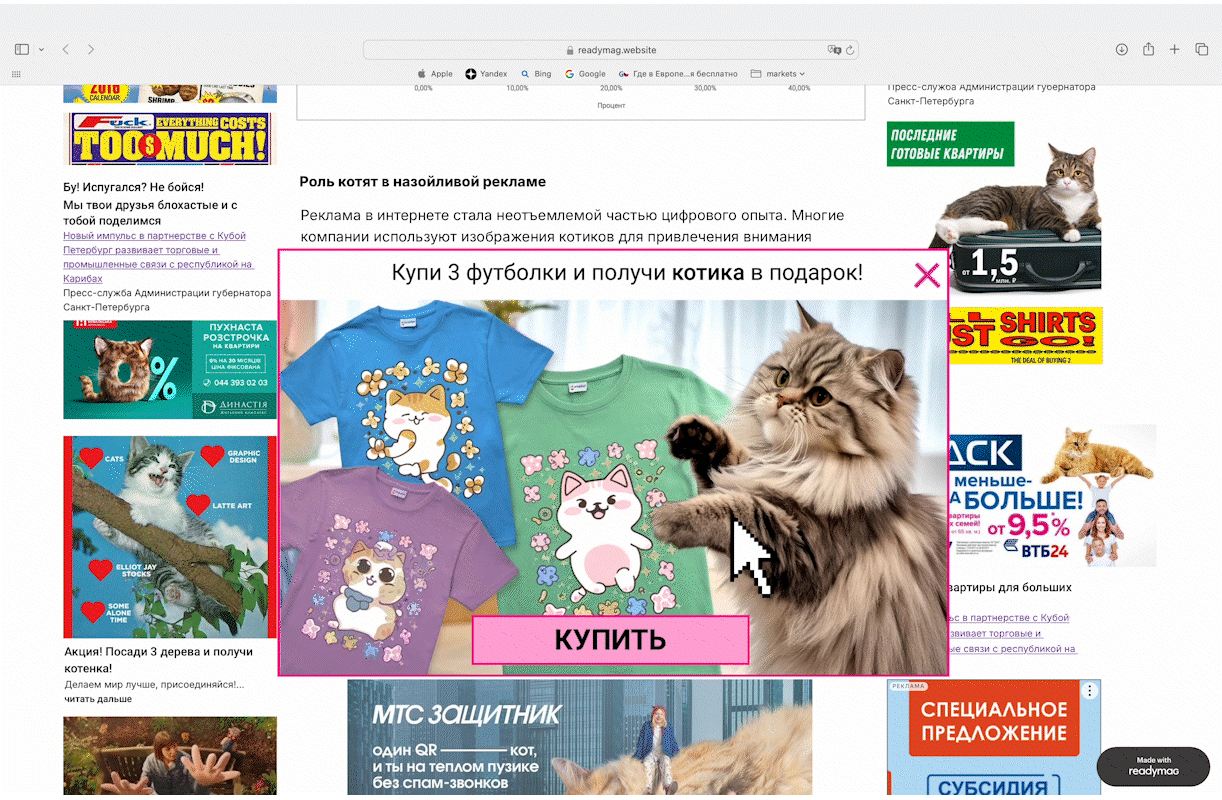Expand the markets bookmarks folder
This screenshot has height=800, width=1222.
(x=777, y=74)
